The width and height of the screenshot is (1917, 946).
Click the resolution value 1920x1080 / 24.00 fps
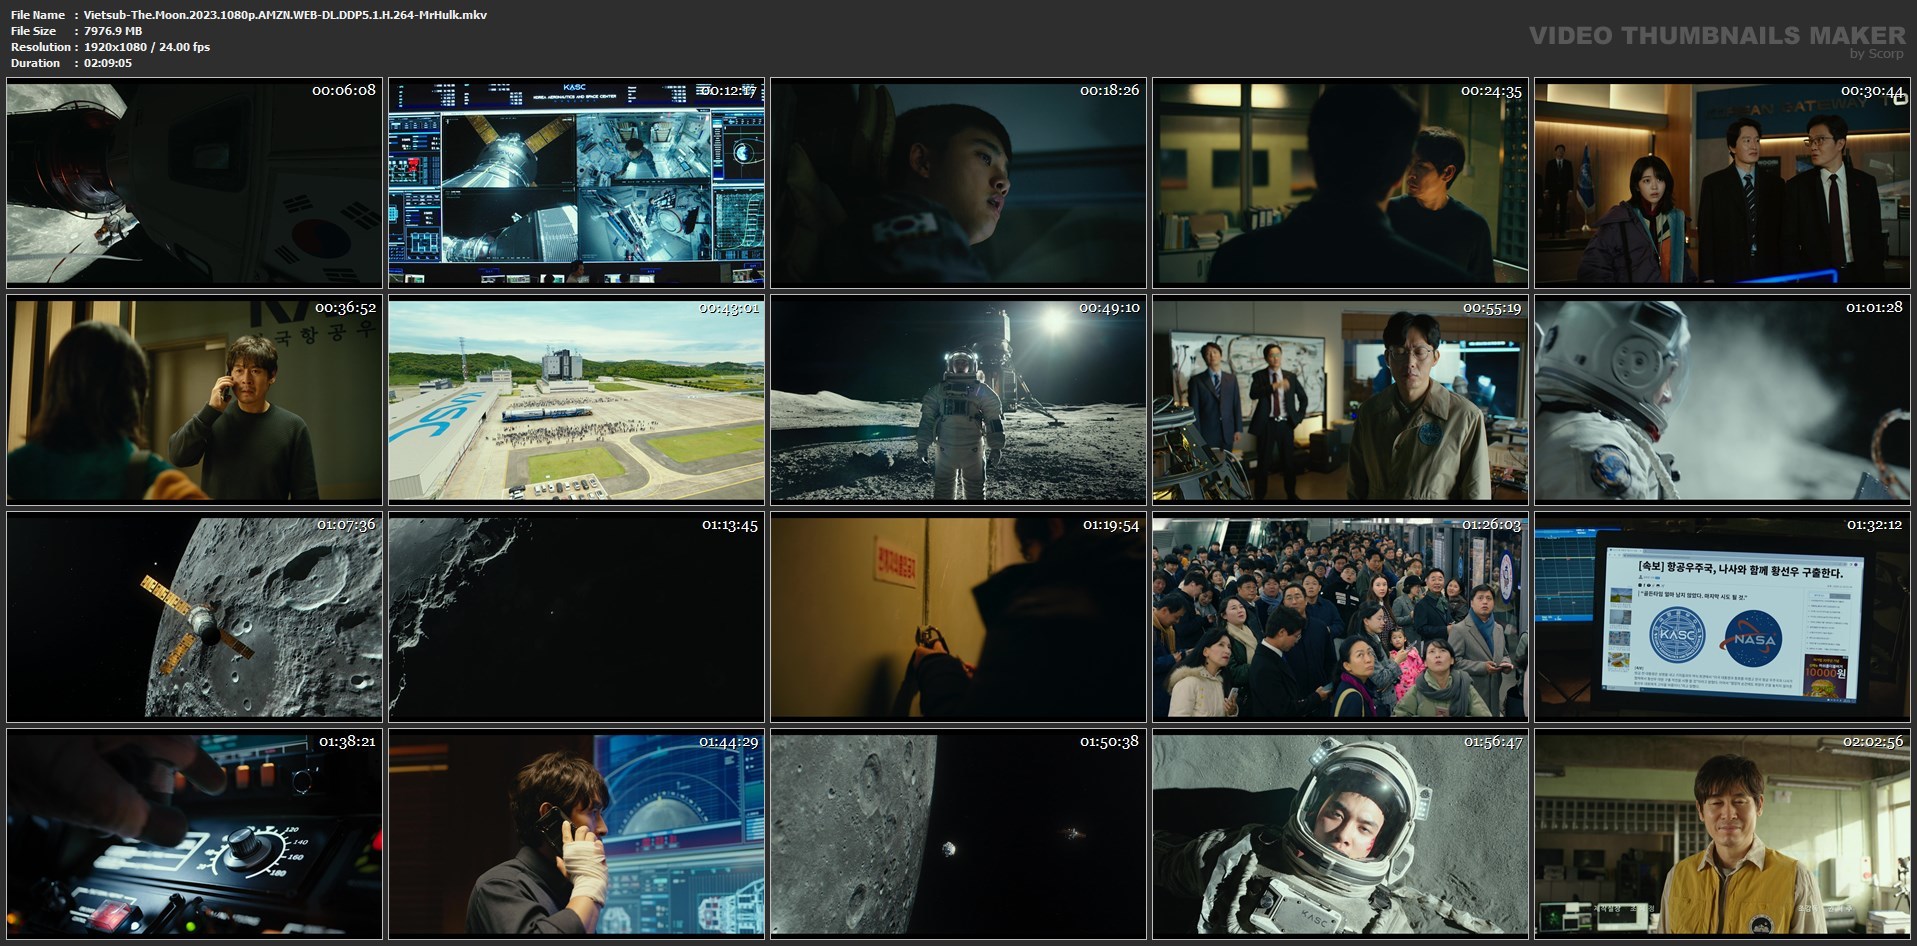[147, 47]
